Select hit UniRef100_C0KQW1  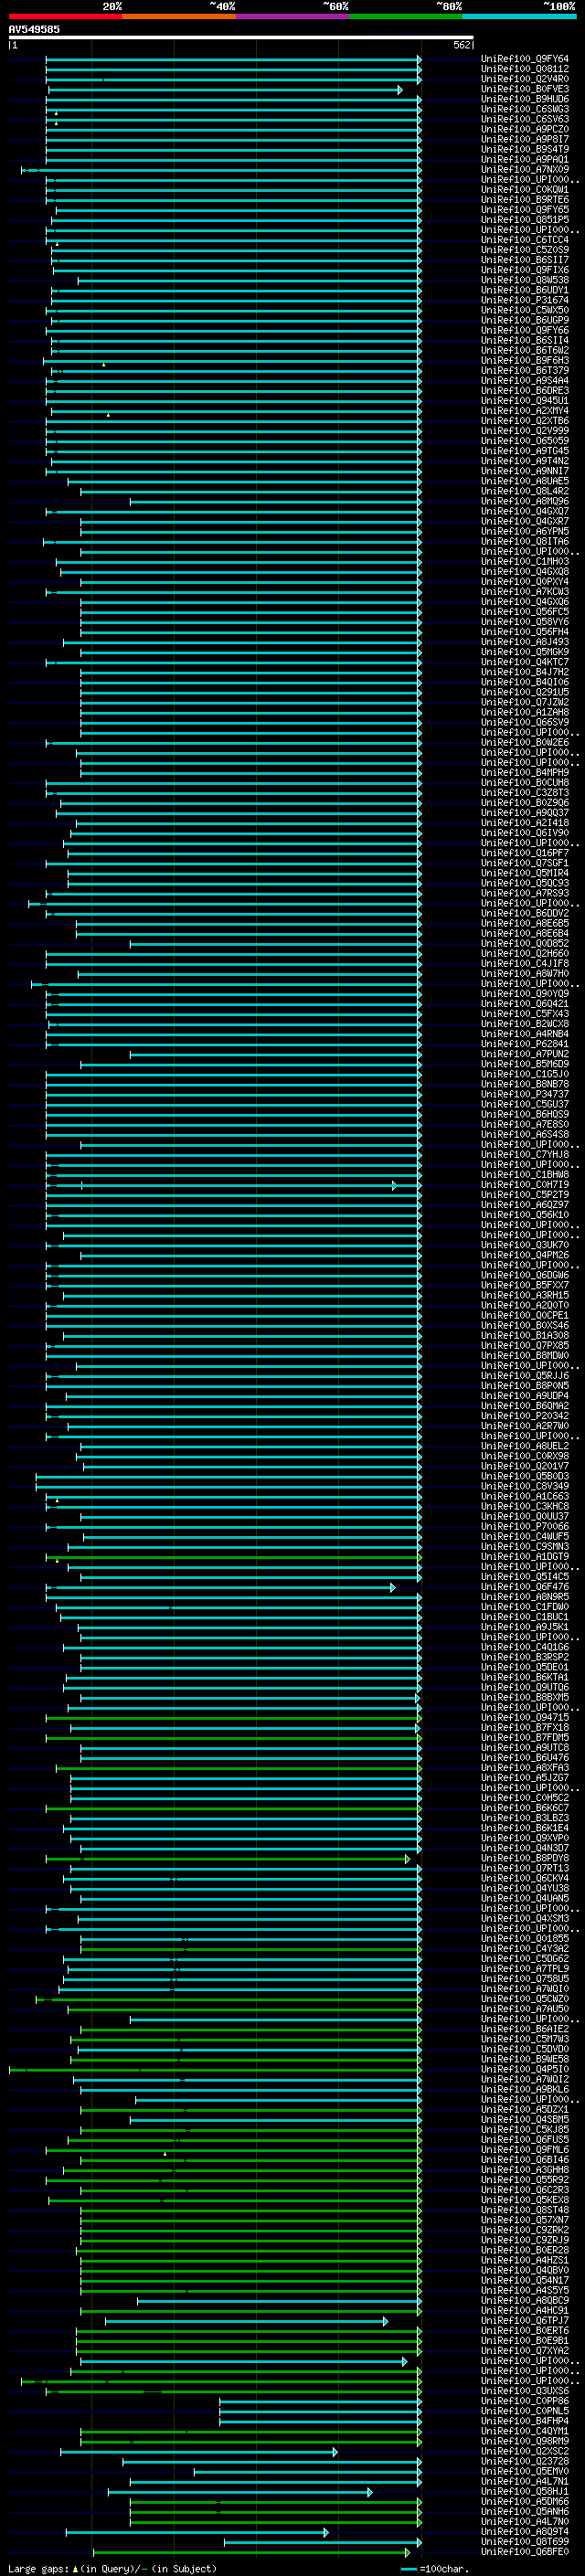click(525, 189)
